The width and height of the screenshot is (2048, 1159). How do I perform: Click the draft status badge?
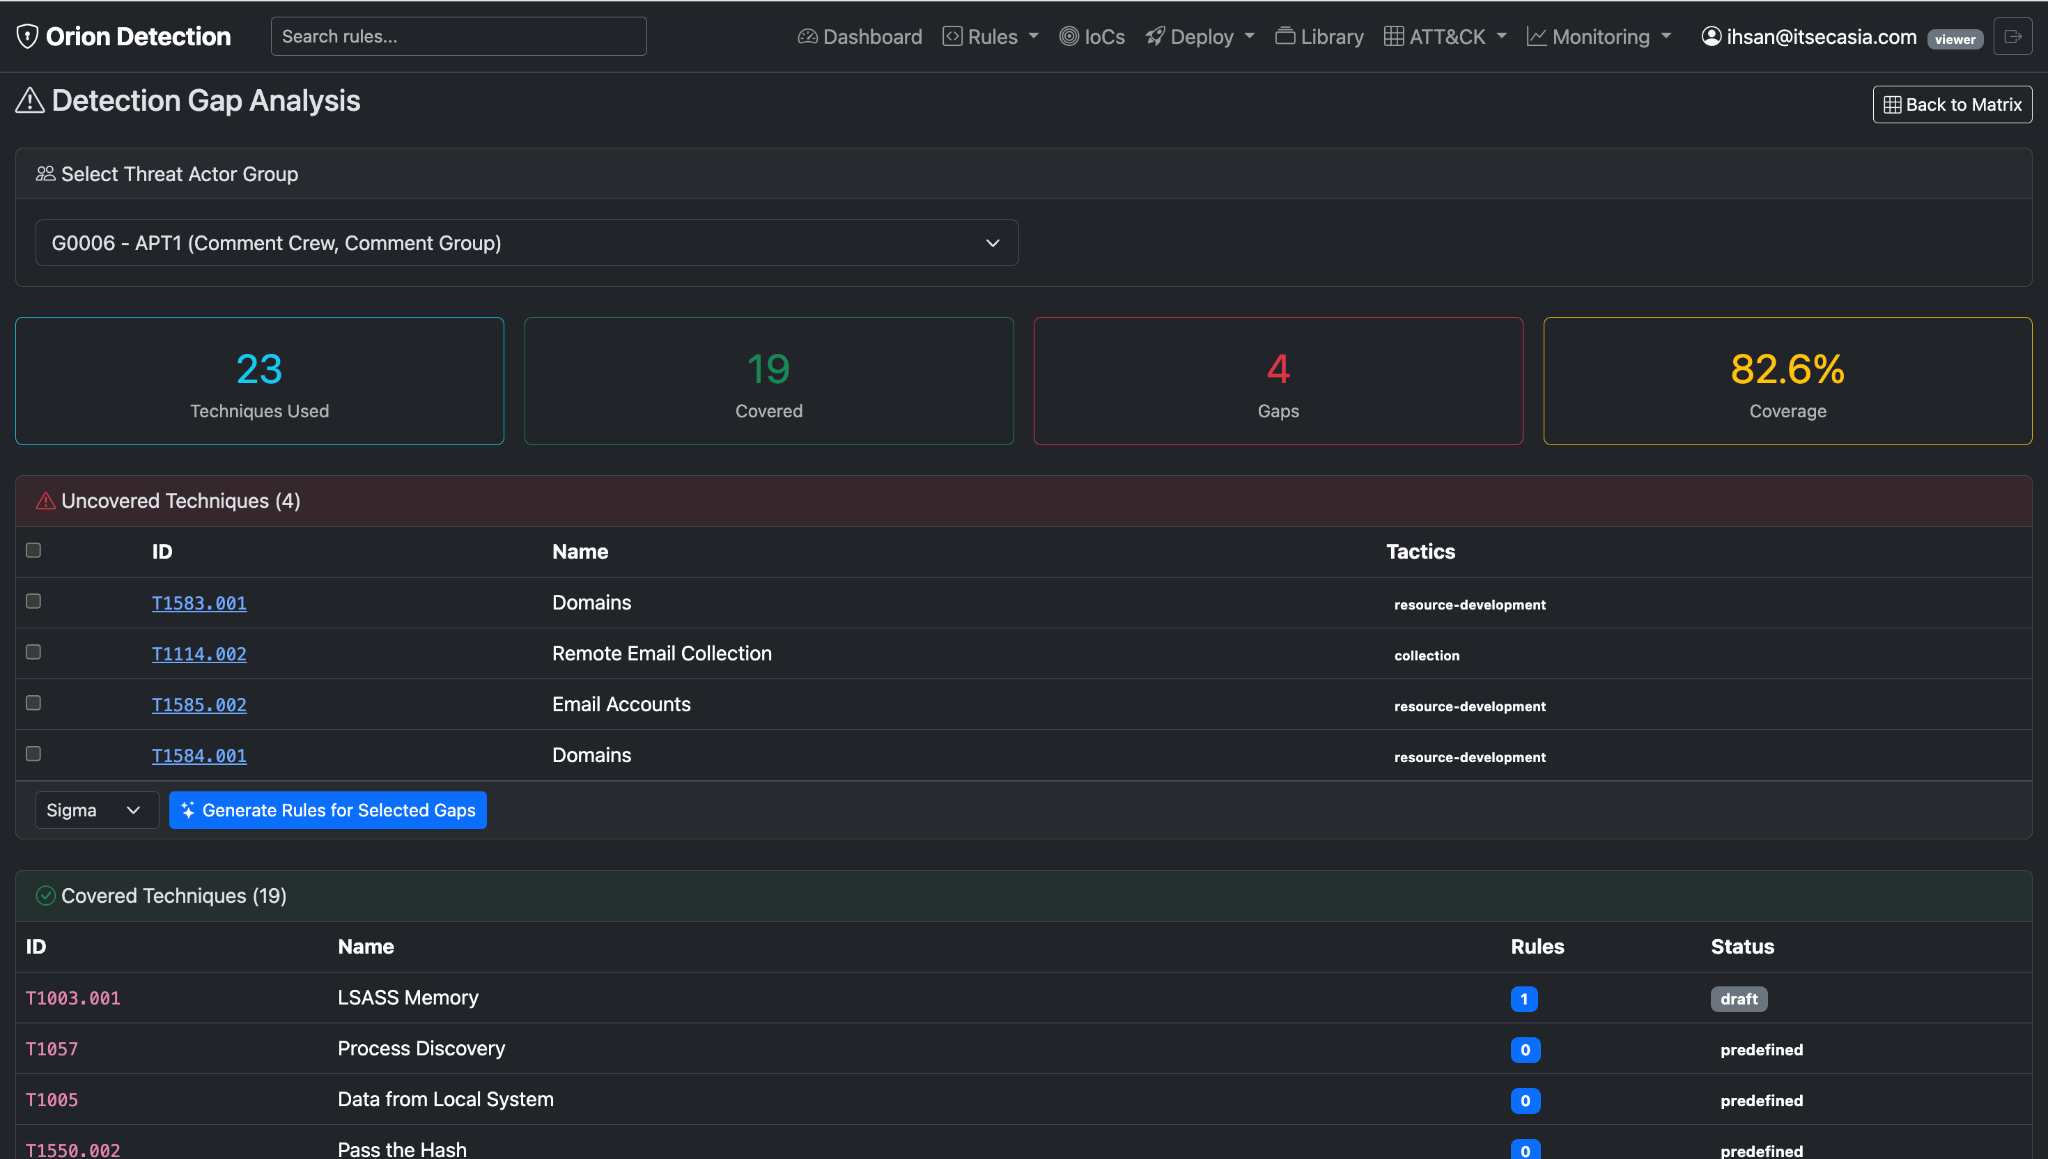tap(1739, 999)
